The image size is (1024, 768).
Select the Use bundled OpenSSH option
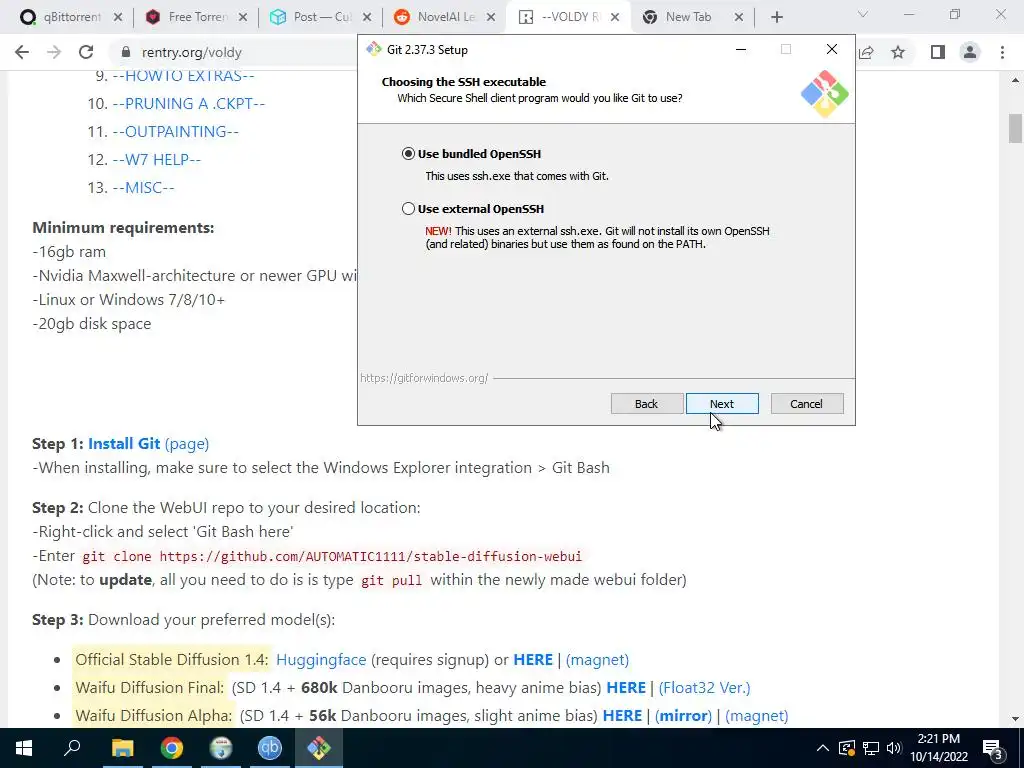click(x=408, y=154)
